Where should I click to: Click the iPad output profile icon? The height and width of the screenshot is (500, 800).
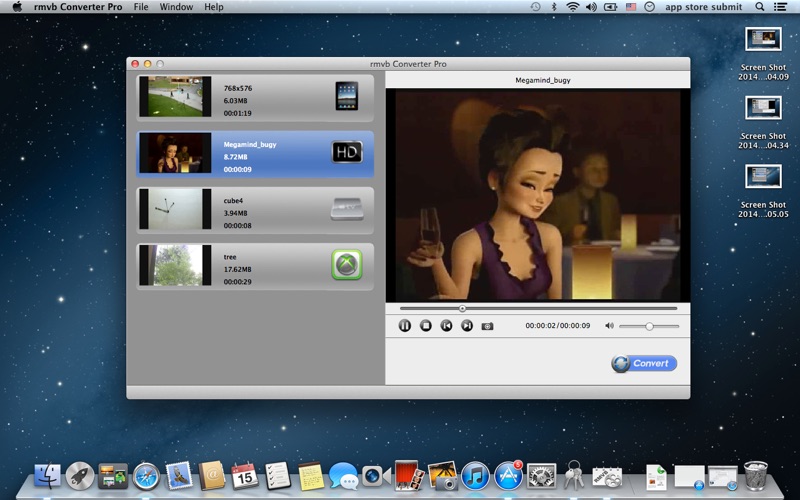[x=346, y=97]
